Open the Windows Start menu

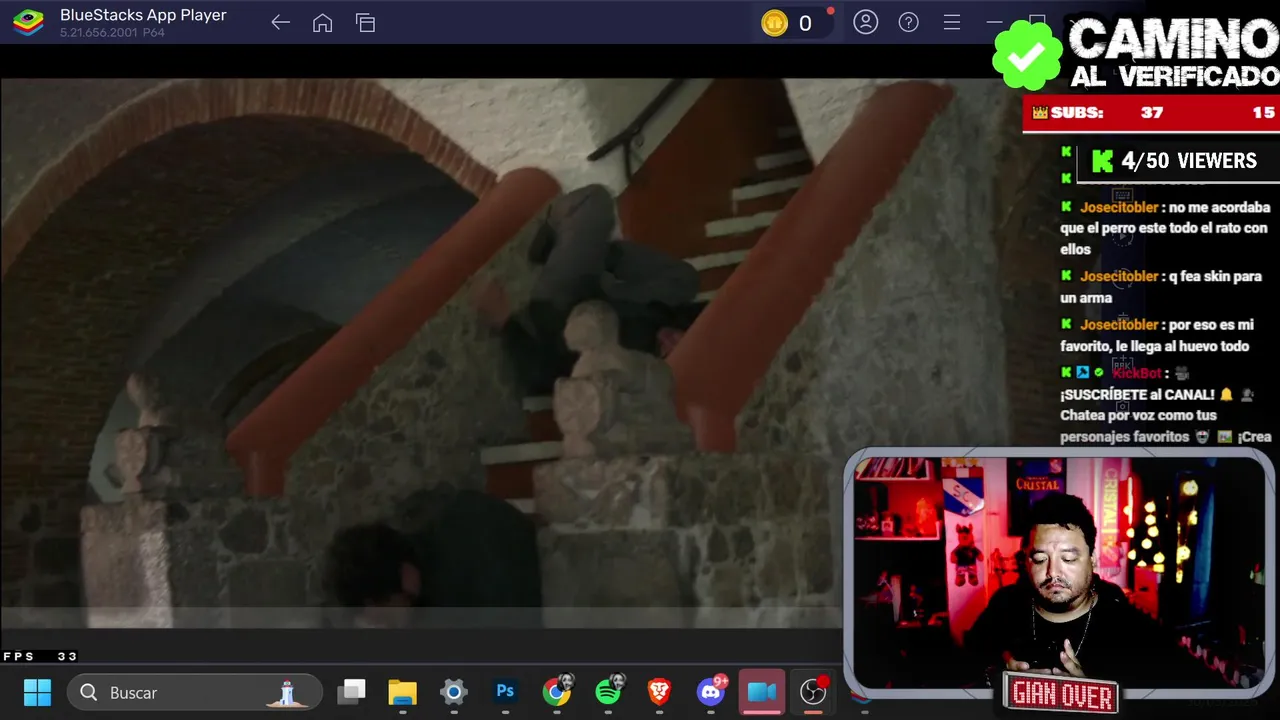[x=37, y=692]
